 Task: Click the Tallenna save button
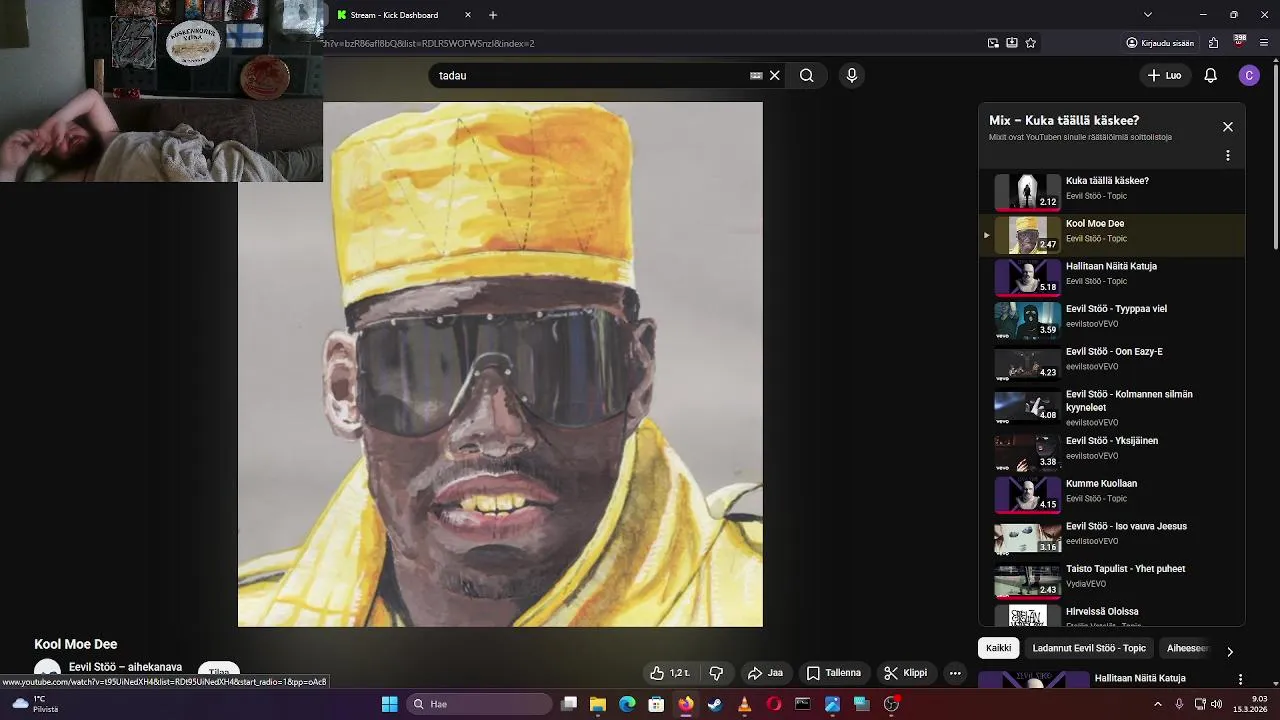[x=834, y=673]
